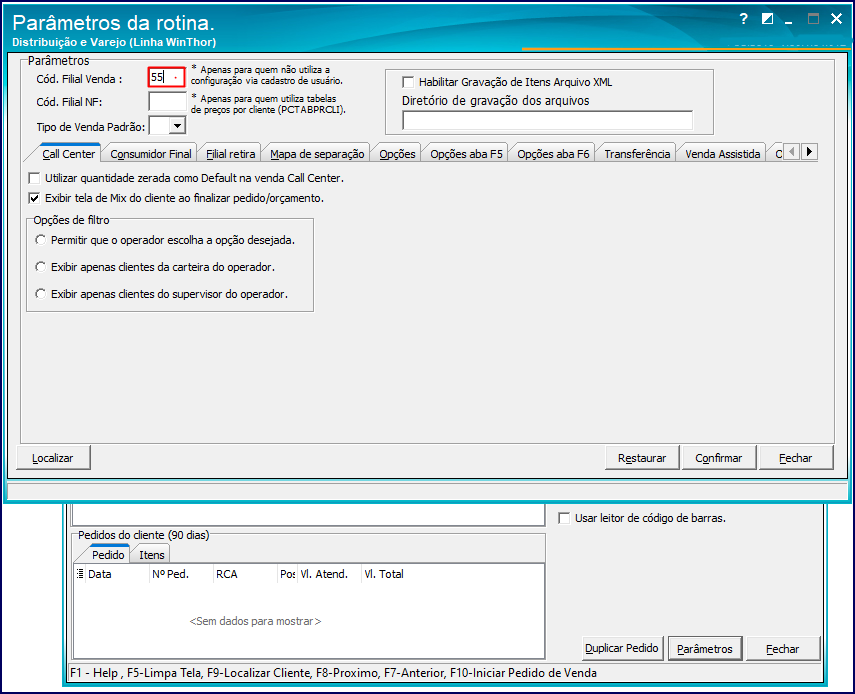Click the contrast square icon in title bar

767,19
